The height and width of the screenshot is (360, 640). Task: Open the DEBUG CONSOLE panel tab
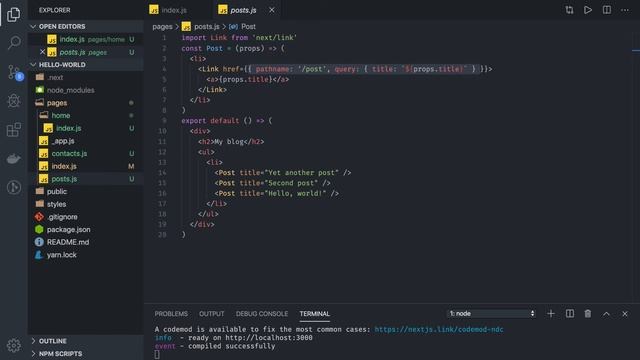click(x=262, y=313)
